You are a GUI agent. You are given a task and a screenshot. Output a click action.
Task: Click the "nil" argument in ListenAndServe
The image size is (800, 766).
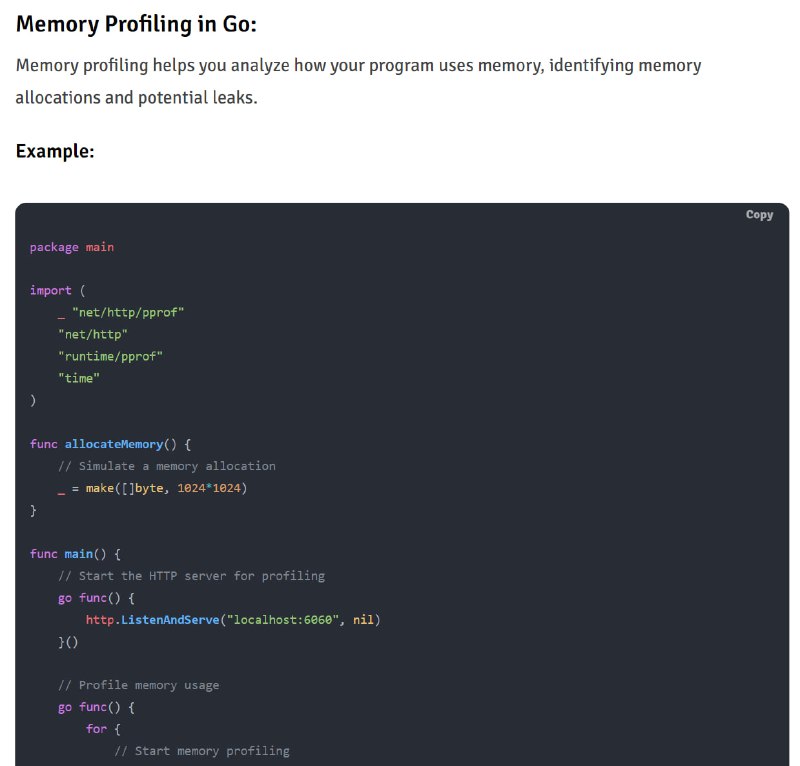coord(363,620)
